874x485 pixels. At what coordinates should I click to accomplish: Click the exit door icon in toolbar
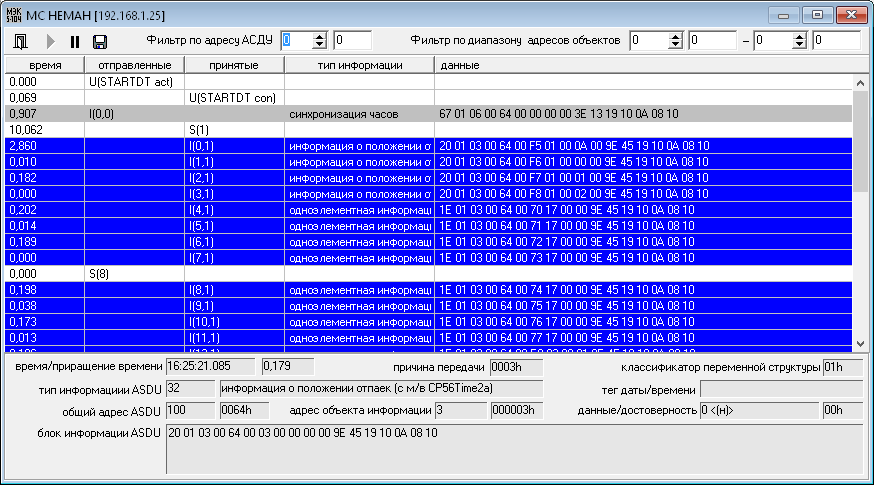[21, 41]
